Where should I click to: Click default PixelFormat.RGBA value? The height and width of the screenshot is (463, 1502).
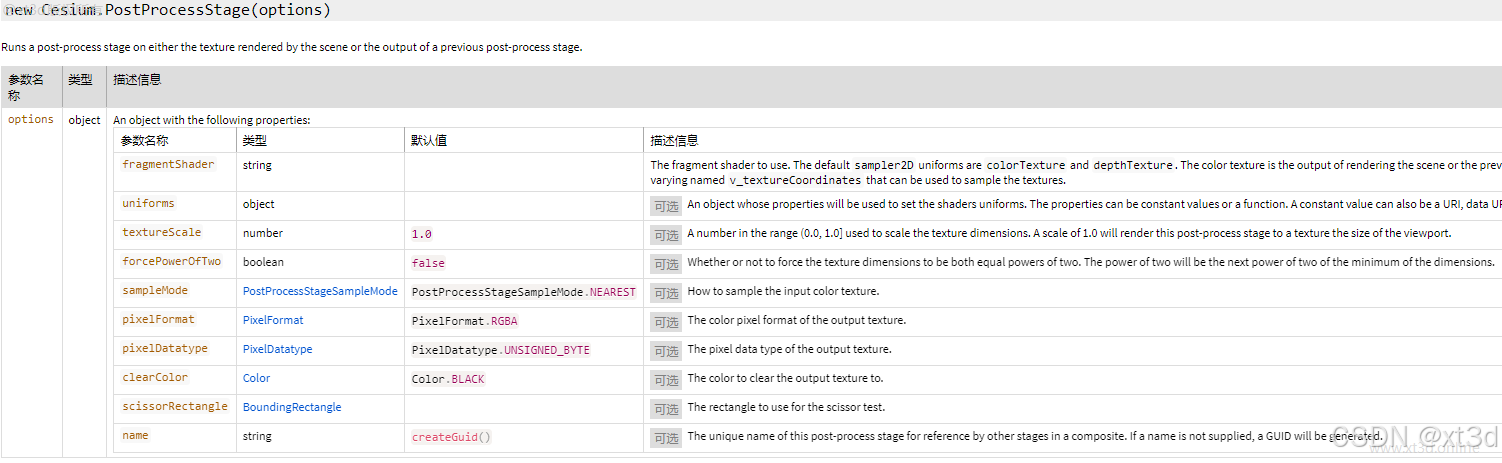pos(465,321)
